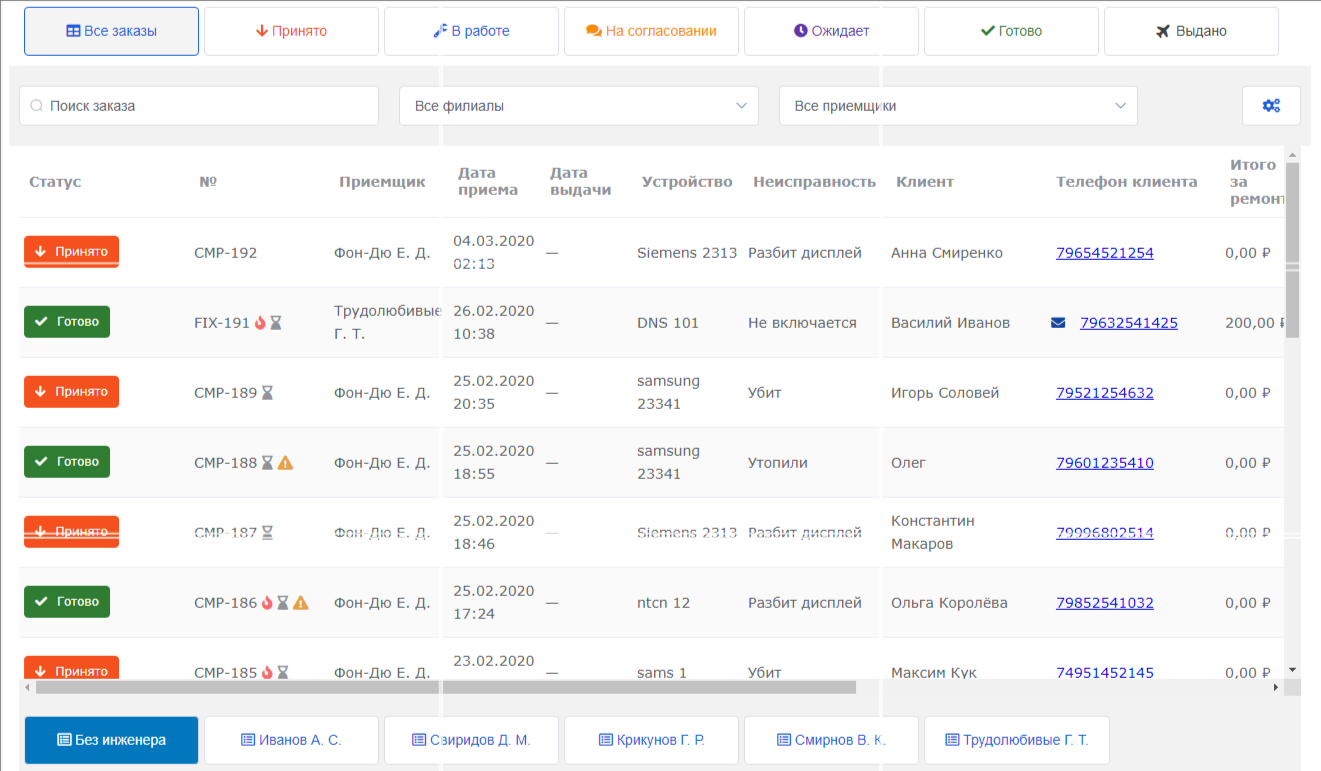Viewport: 1321px width, 771px height.
Task: Sort by the Неисправность column header
Action: click(x=815, y=182)
